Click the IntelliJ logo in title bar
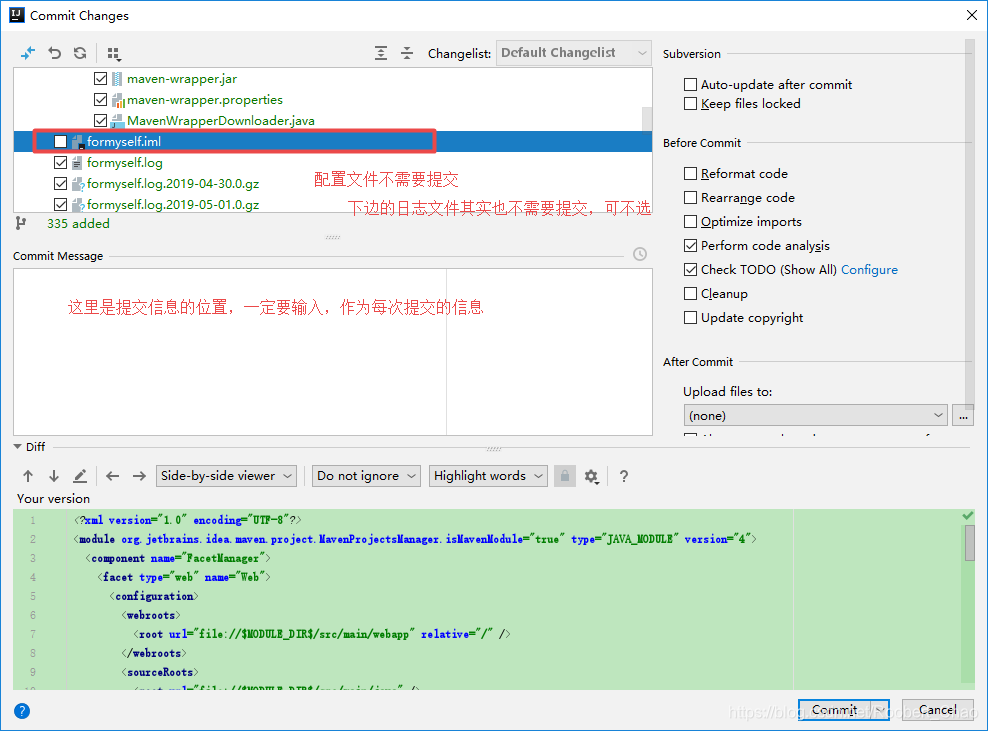This screenshot has width=988, height=731. point(17,14)
